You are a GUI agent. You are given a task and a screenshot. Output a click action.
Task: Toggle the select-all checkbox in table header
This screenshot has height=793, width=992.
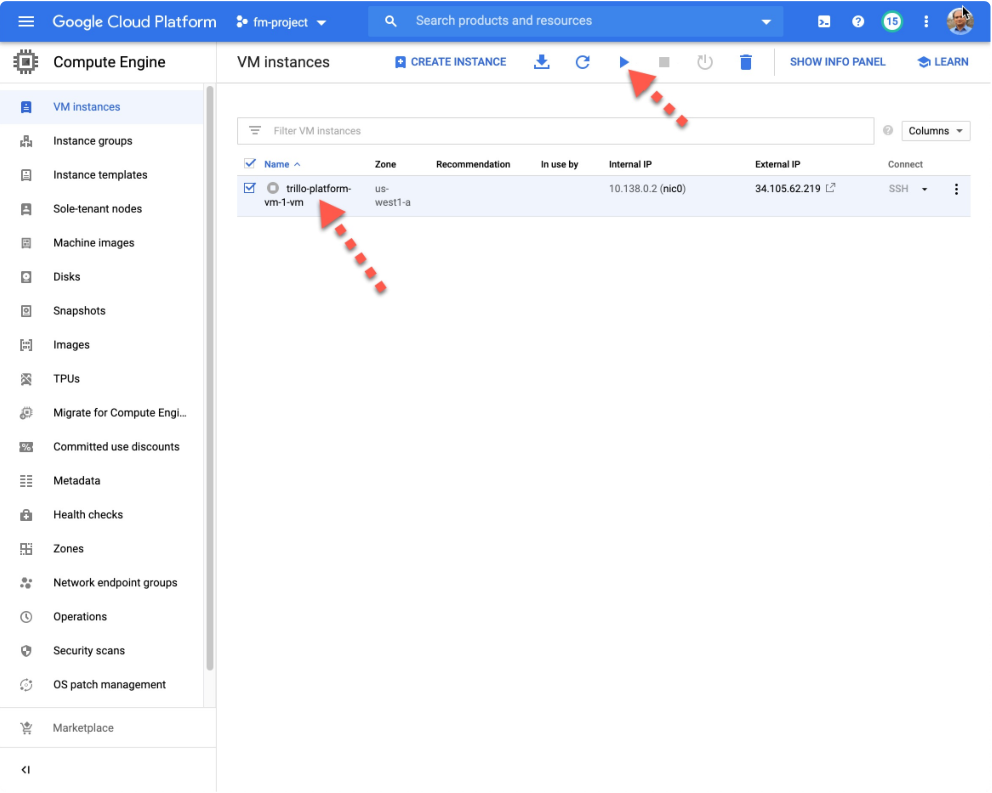pyautogui.click(x=250, y=163)
